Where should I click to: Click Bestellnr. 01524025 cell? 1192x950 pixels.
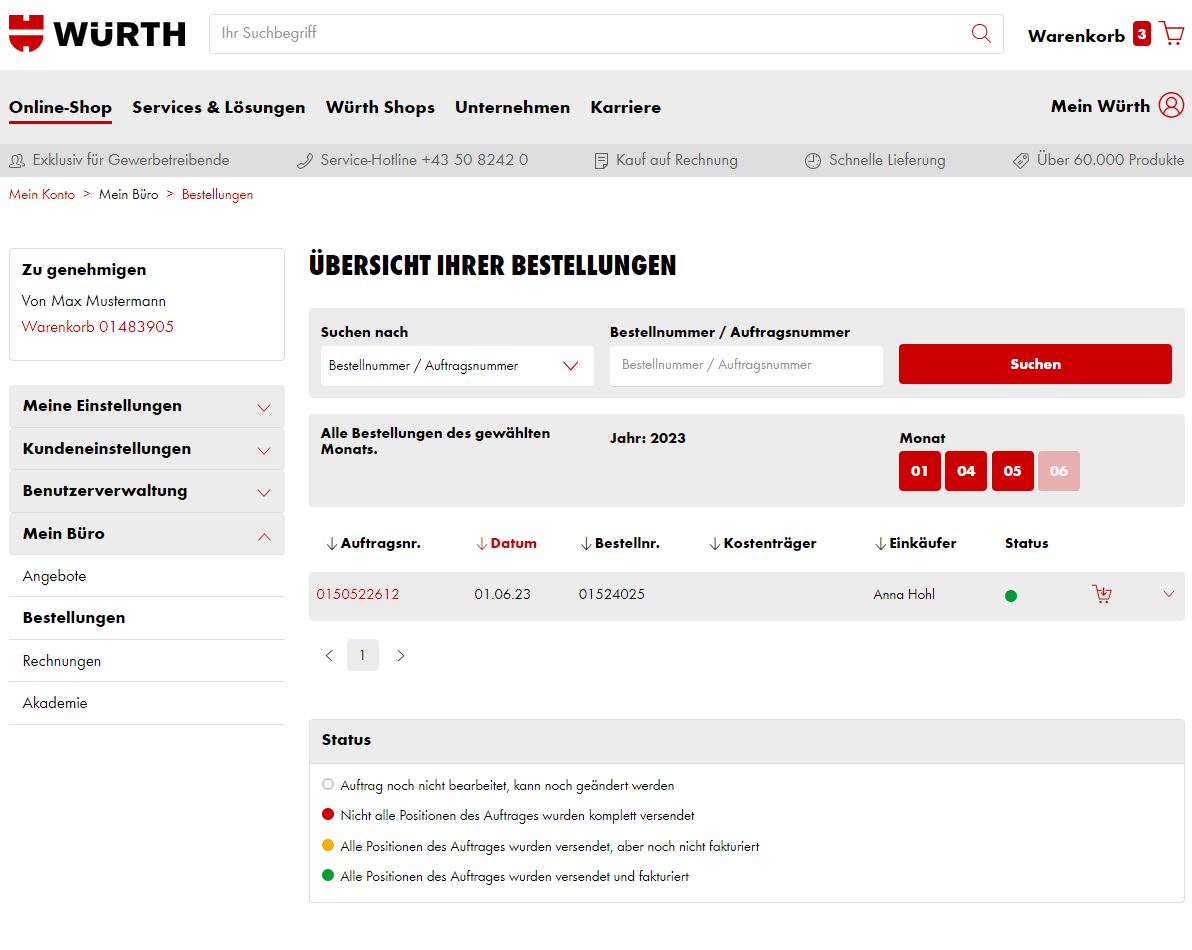point(612,594)
